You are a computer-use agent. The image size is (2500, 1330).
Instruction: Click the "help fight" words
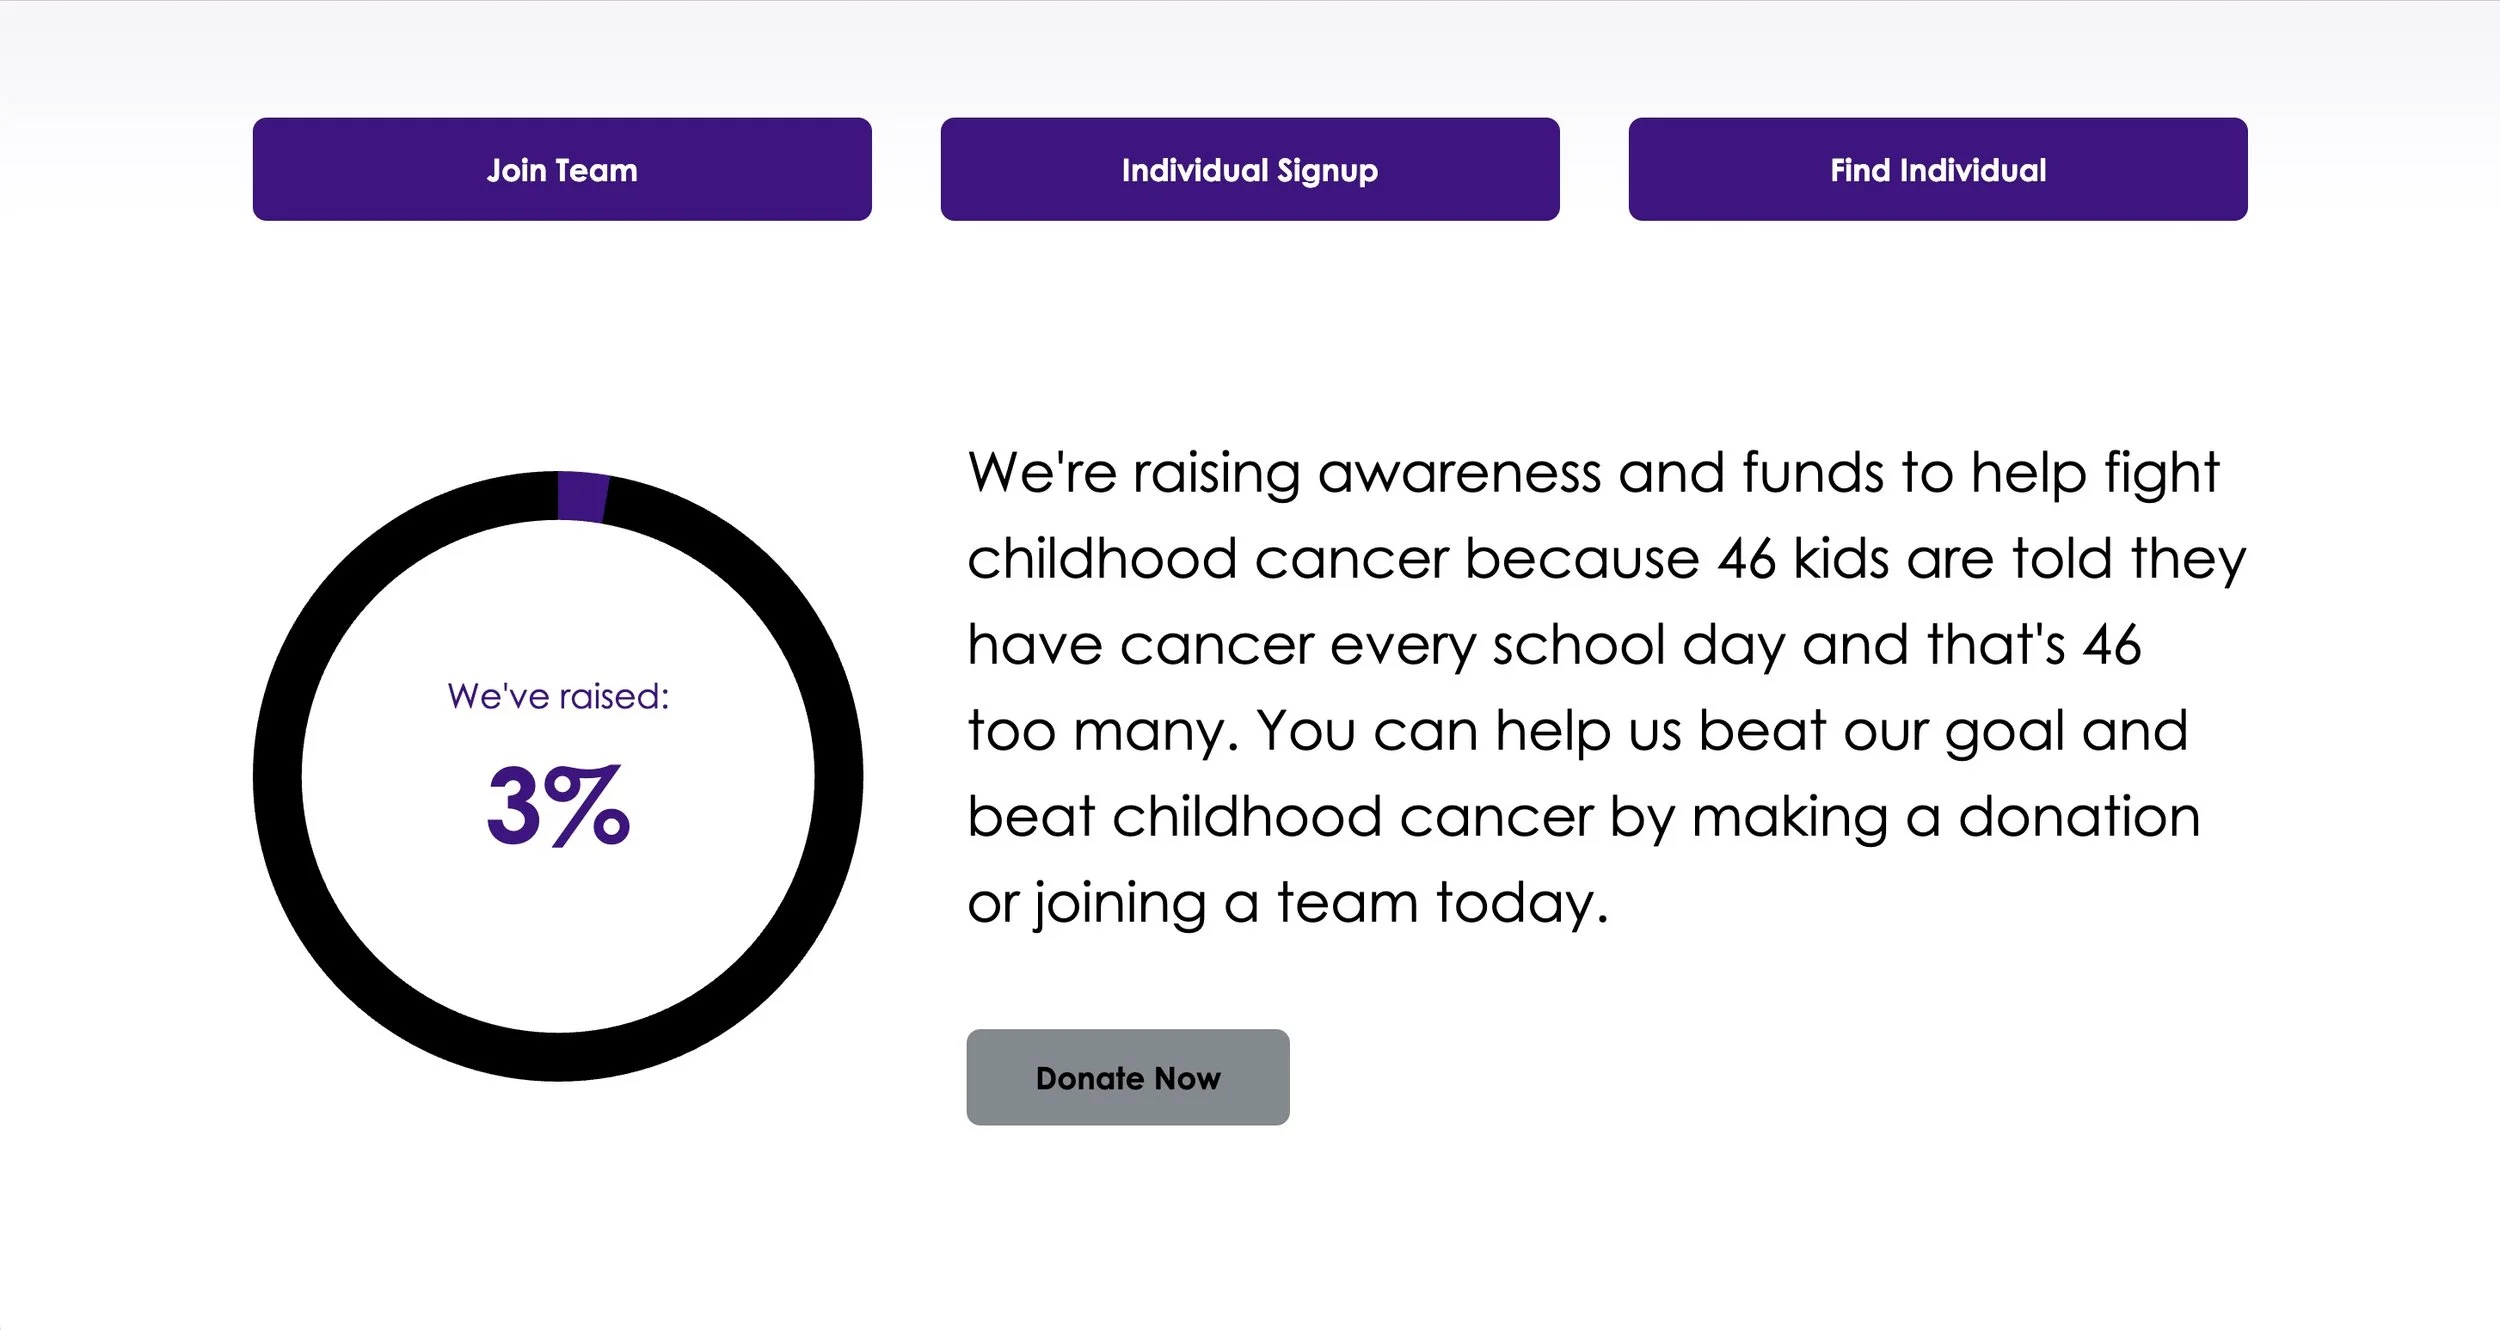coord(2095,472)
